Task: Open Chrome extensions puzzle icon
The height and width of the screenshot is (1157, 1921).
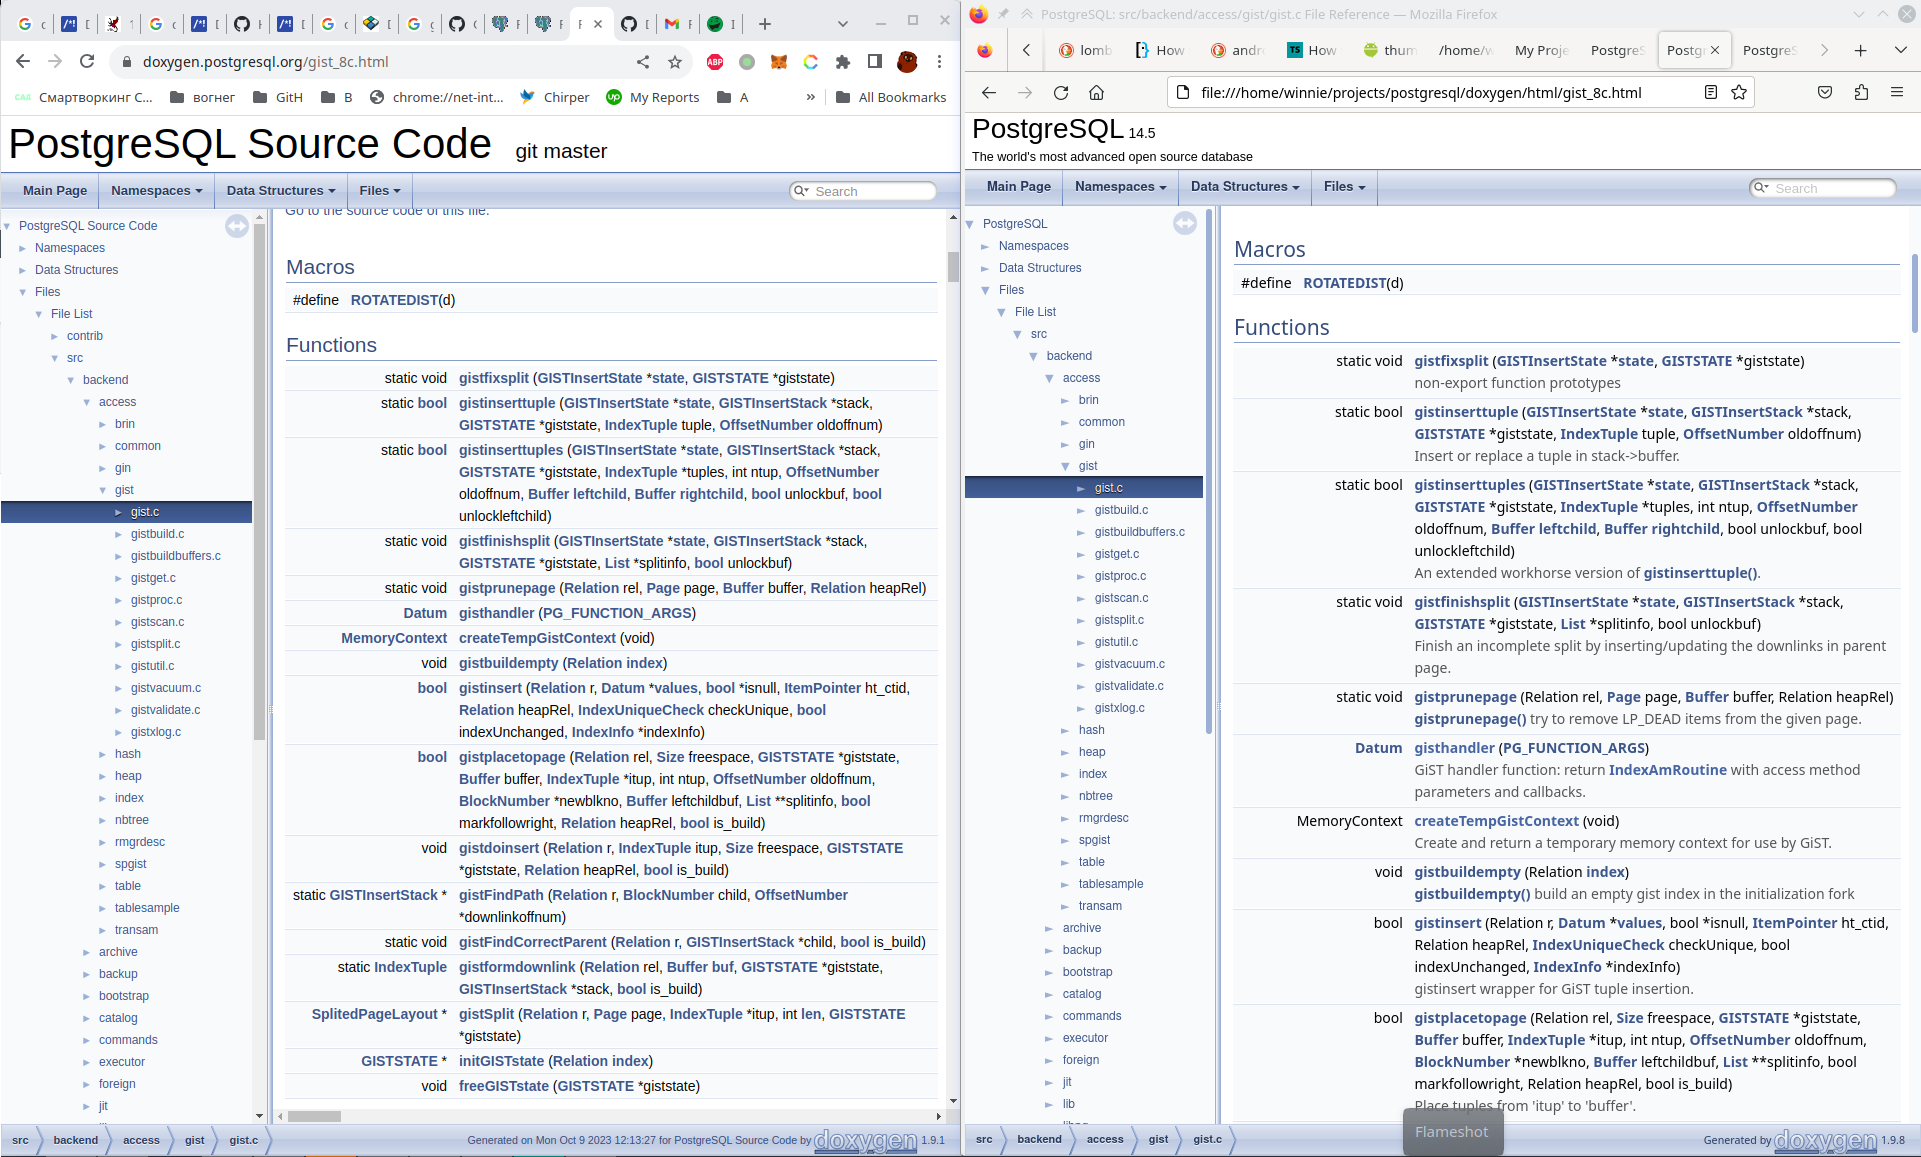Action: tap(843, 62)
